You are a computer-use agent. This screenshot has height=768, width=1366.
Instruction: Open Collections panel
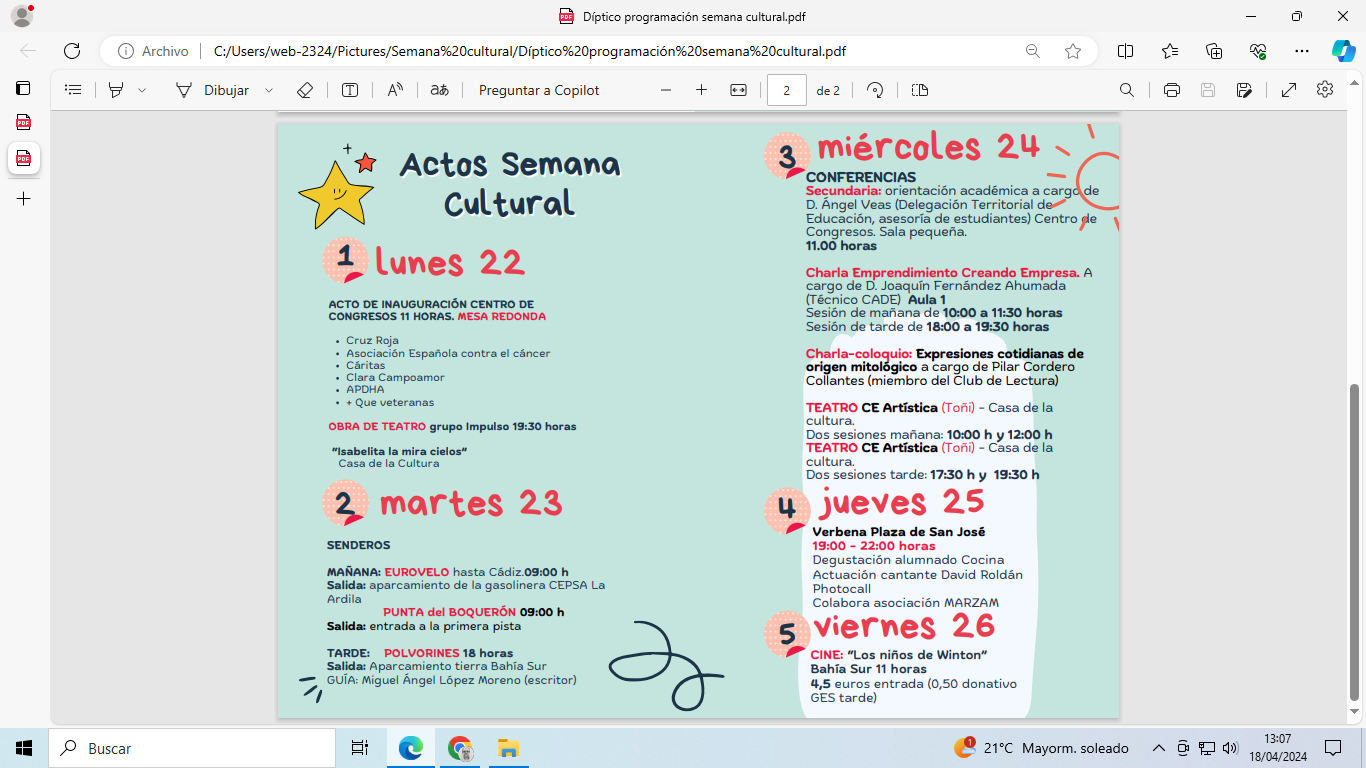[1214, 51]
